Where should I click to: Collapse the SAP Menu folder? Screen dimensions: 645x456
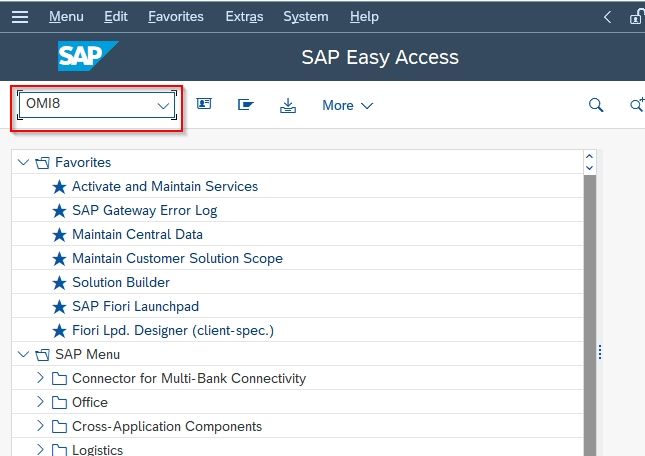(x=23, y=354)
